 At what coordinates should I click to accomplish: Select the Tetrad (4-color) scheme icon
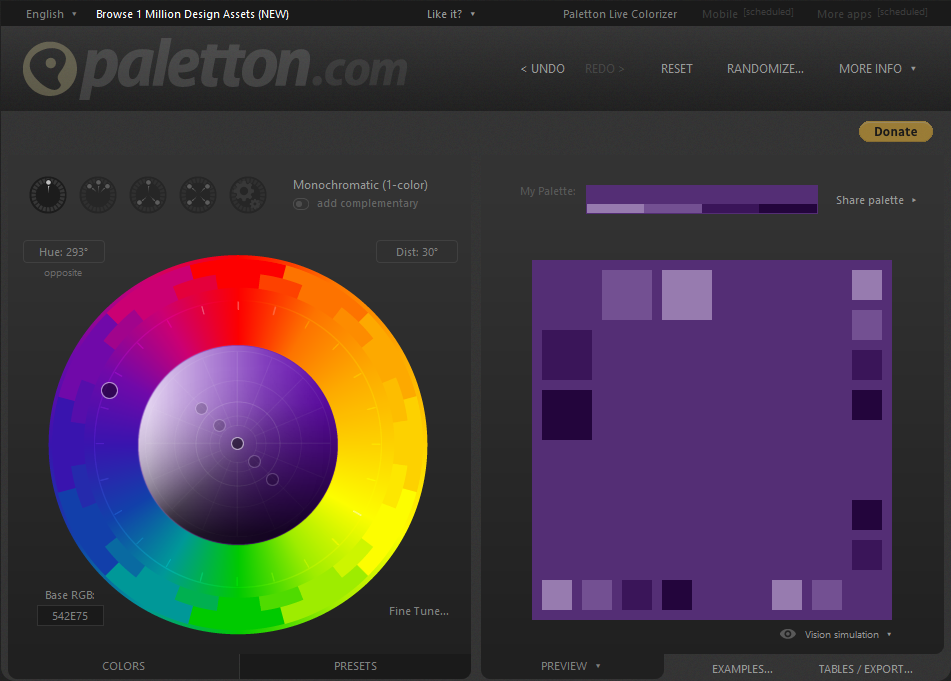pyautogui.click(x=198, y=195)
